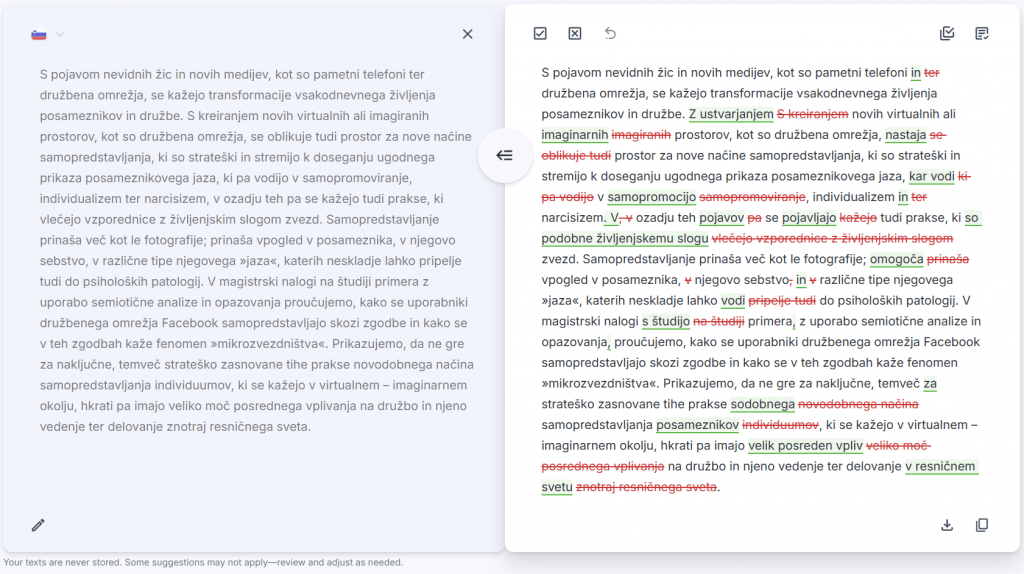Accept all suggestions with the checkmark icon
1024x574 pixels.
click(x=540, y=34)
